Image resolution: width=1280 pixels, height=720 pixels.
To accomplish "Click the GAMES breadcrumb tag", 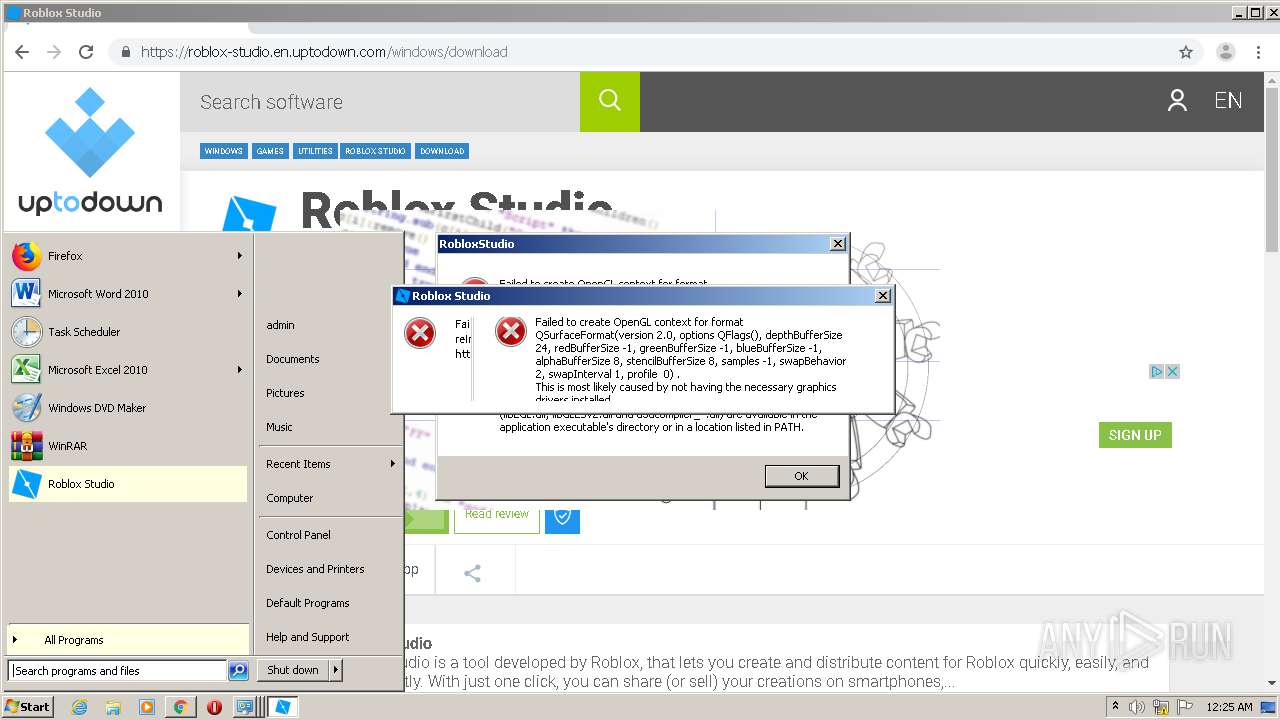I will (x=270, y=151).
